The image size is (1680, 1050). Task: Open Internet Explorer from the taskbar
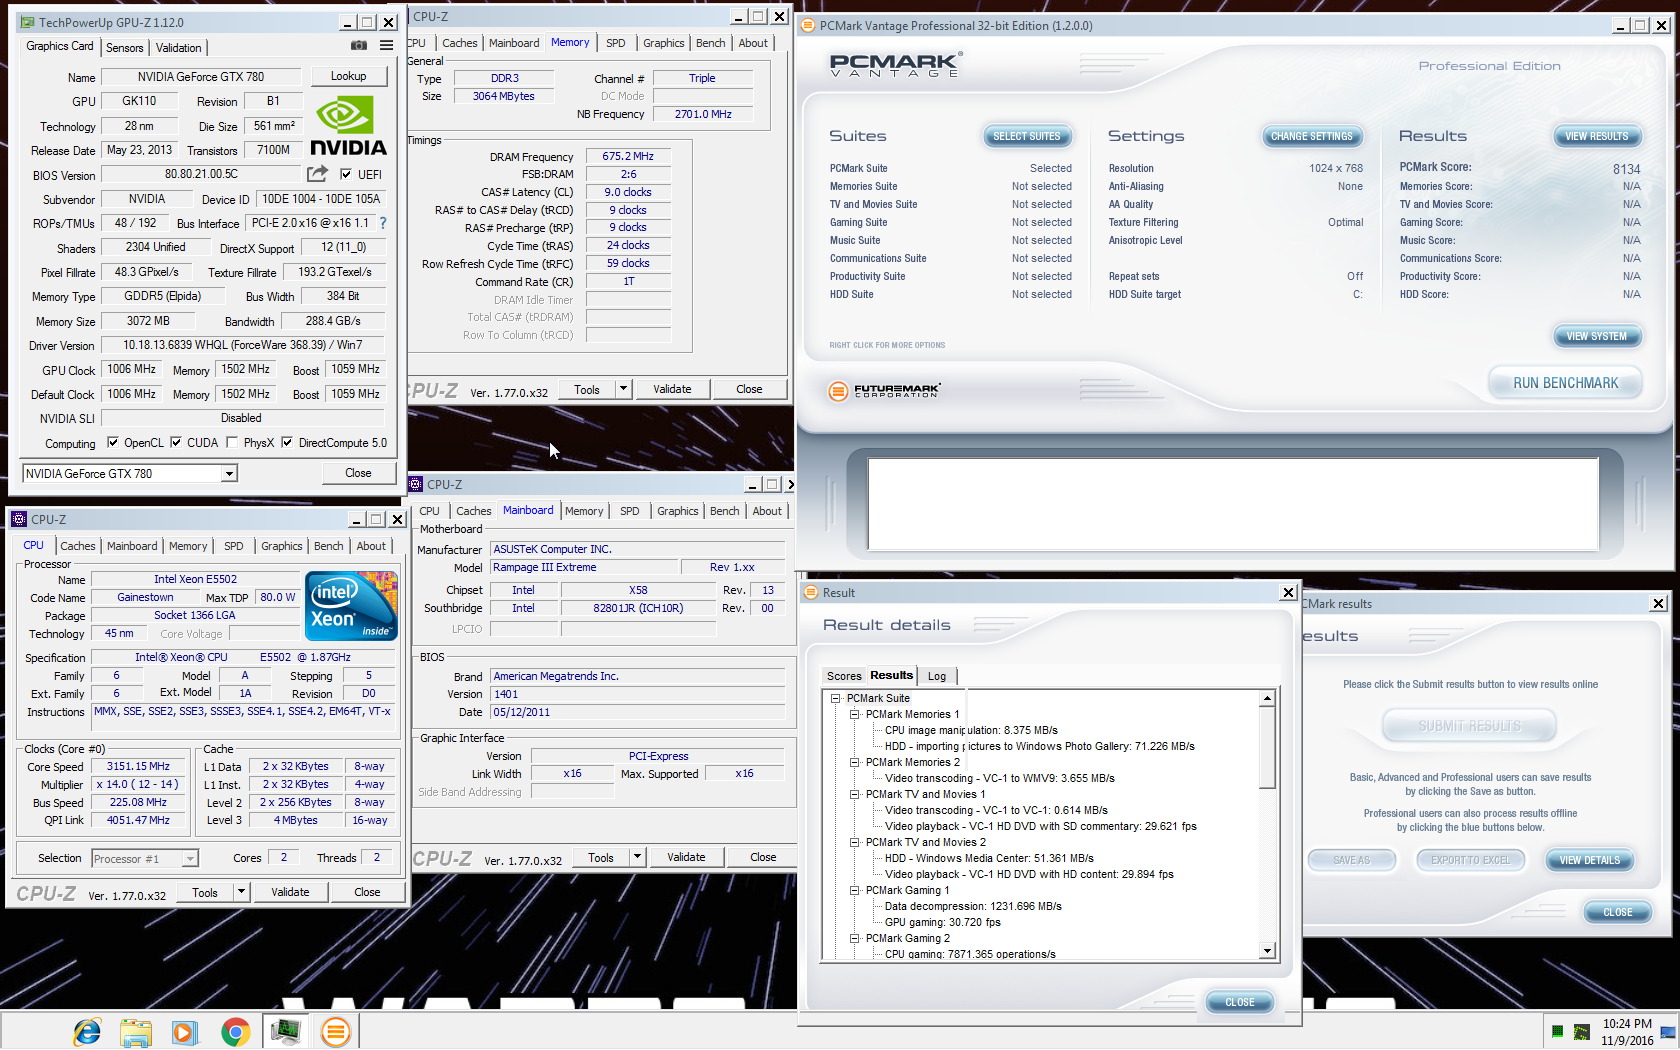87,1031
